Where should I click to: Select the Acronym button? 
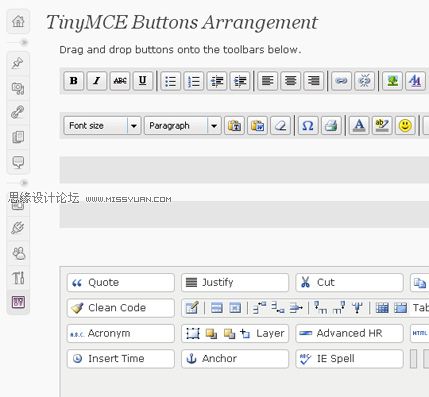[121, 333]
